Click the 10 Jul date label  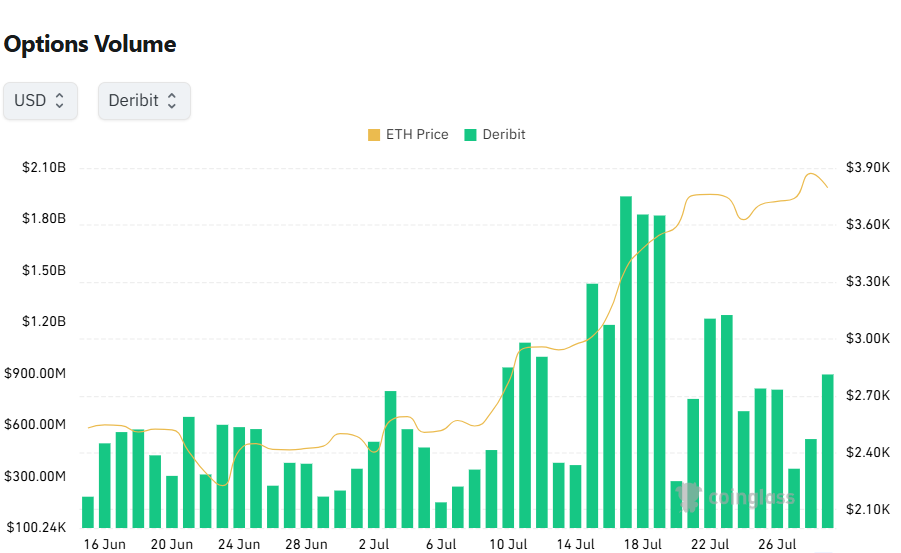[509, 544]
